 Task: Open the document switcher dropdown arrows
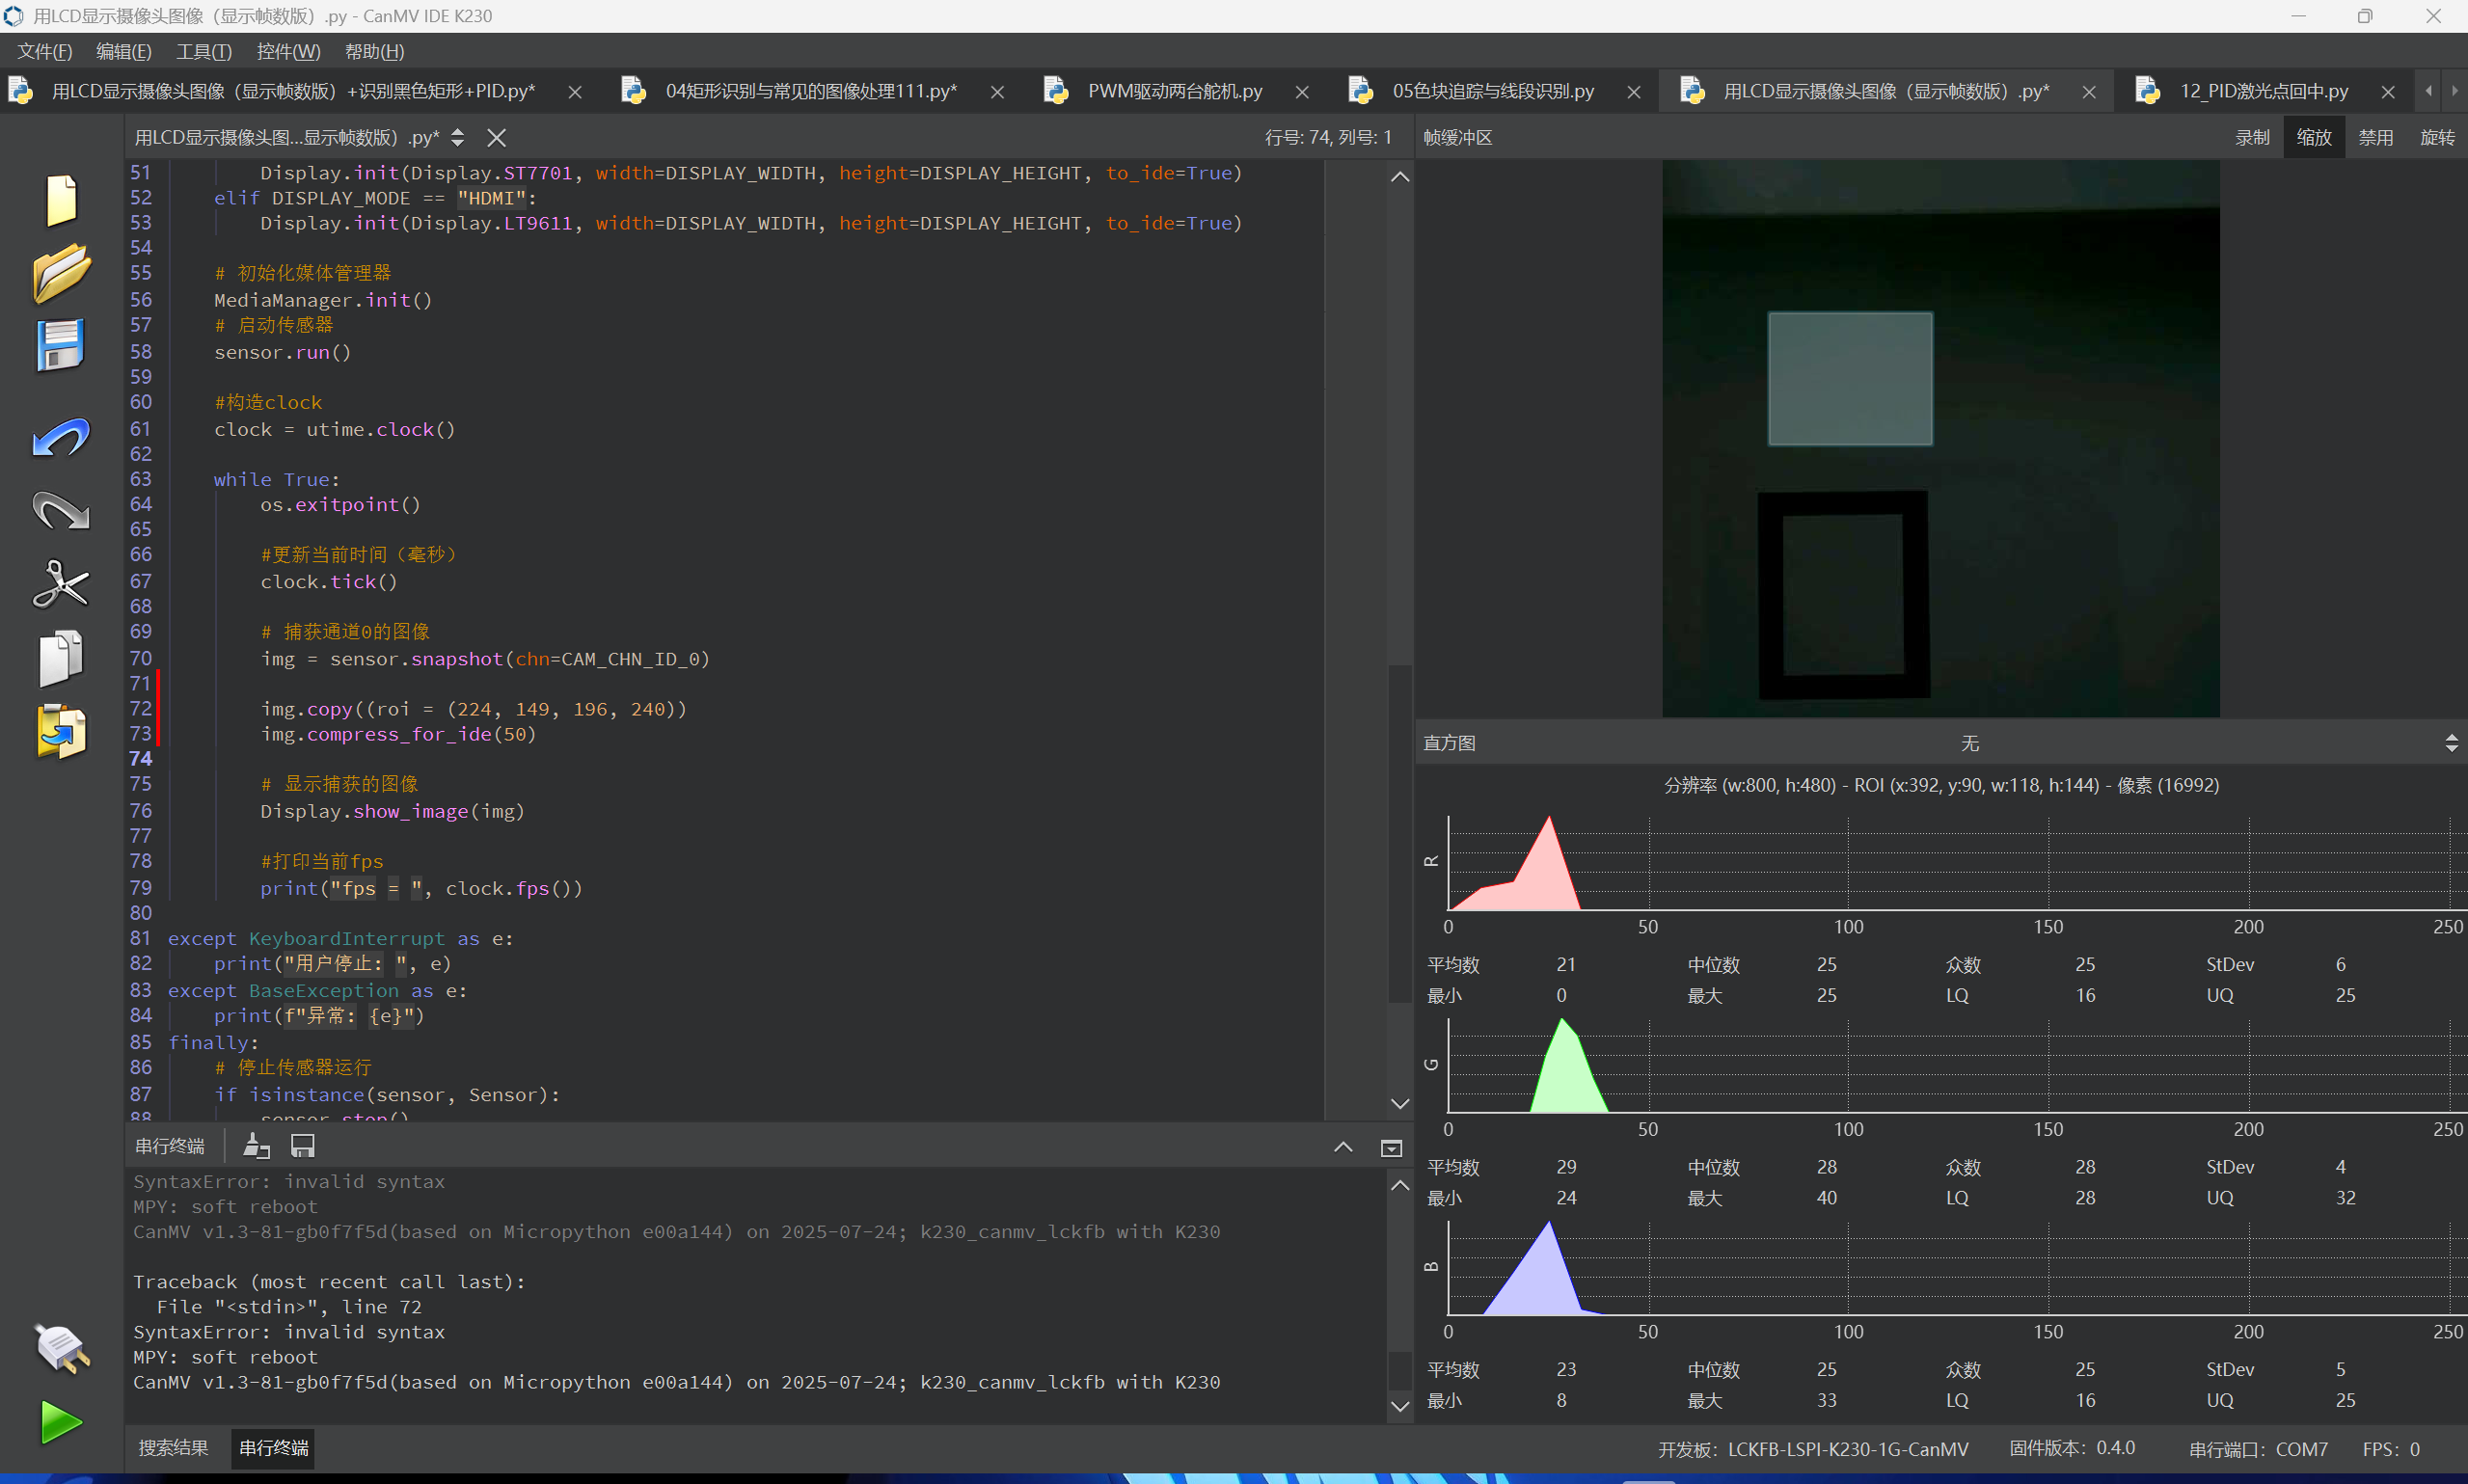pos(457,137)
